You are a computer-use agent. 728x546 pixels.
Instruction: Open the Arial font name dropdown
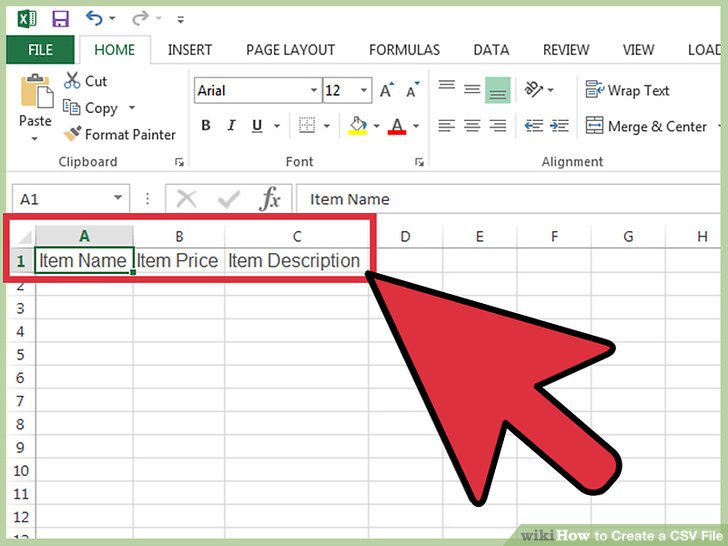pos(314,90)
